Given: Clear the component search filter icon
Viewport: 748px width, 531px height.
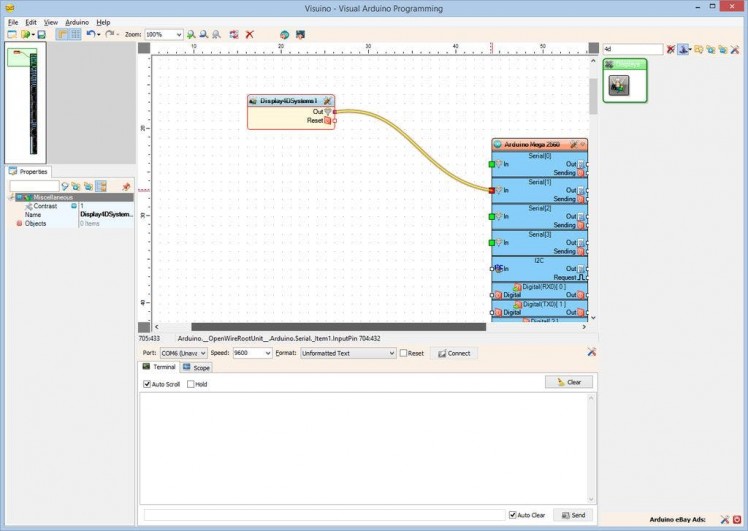Looking at the screenshot, I should click(x=671, y=49).
